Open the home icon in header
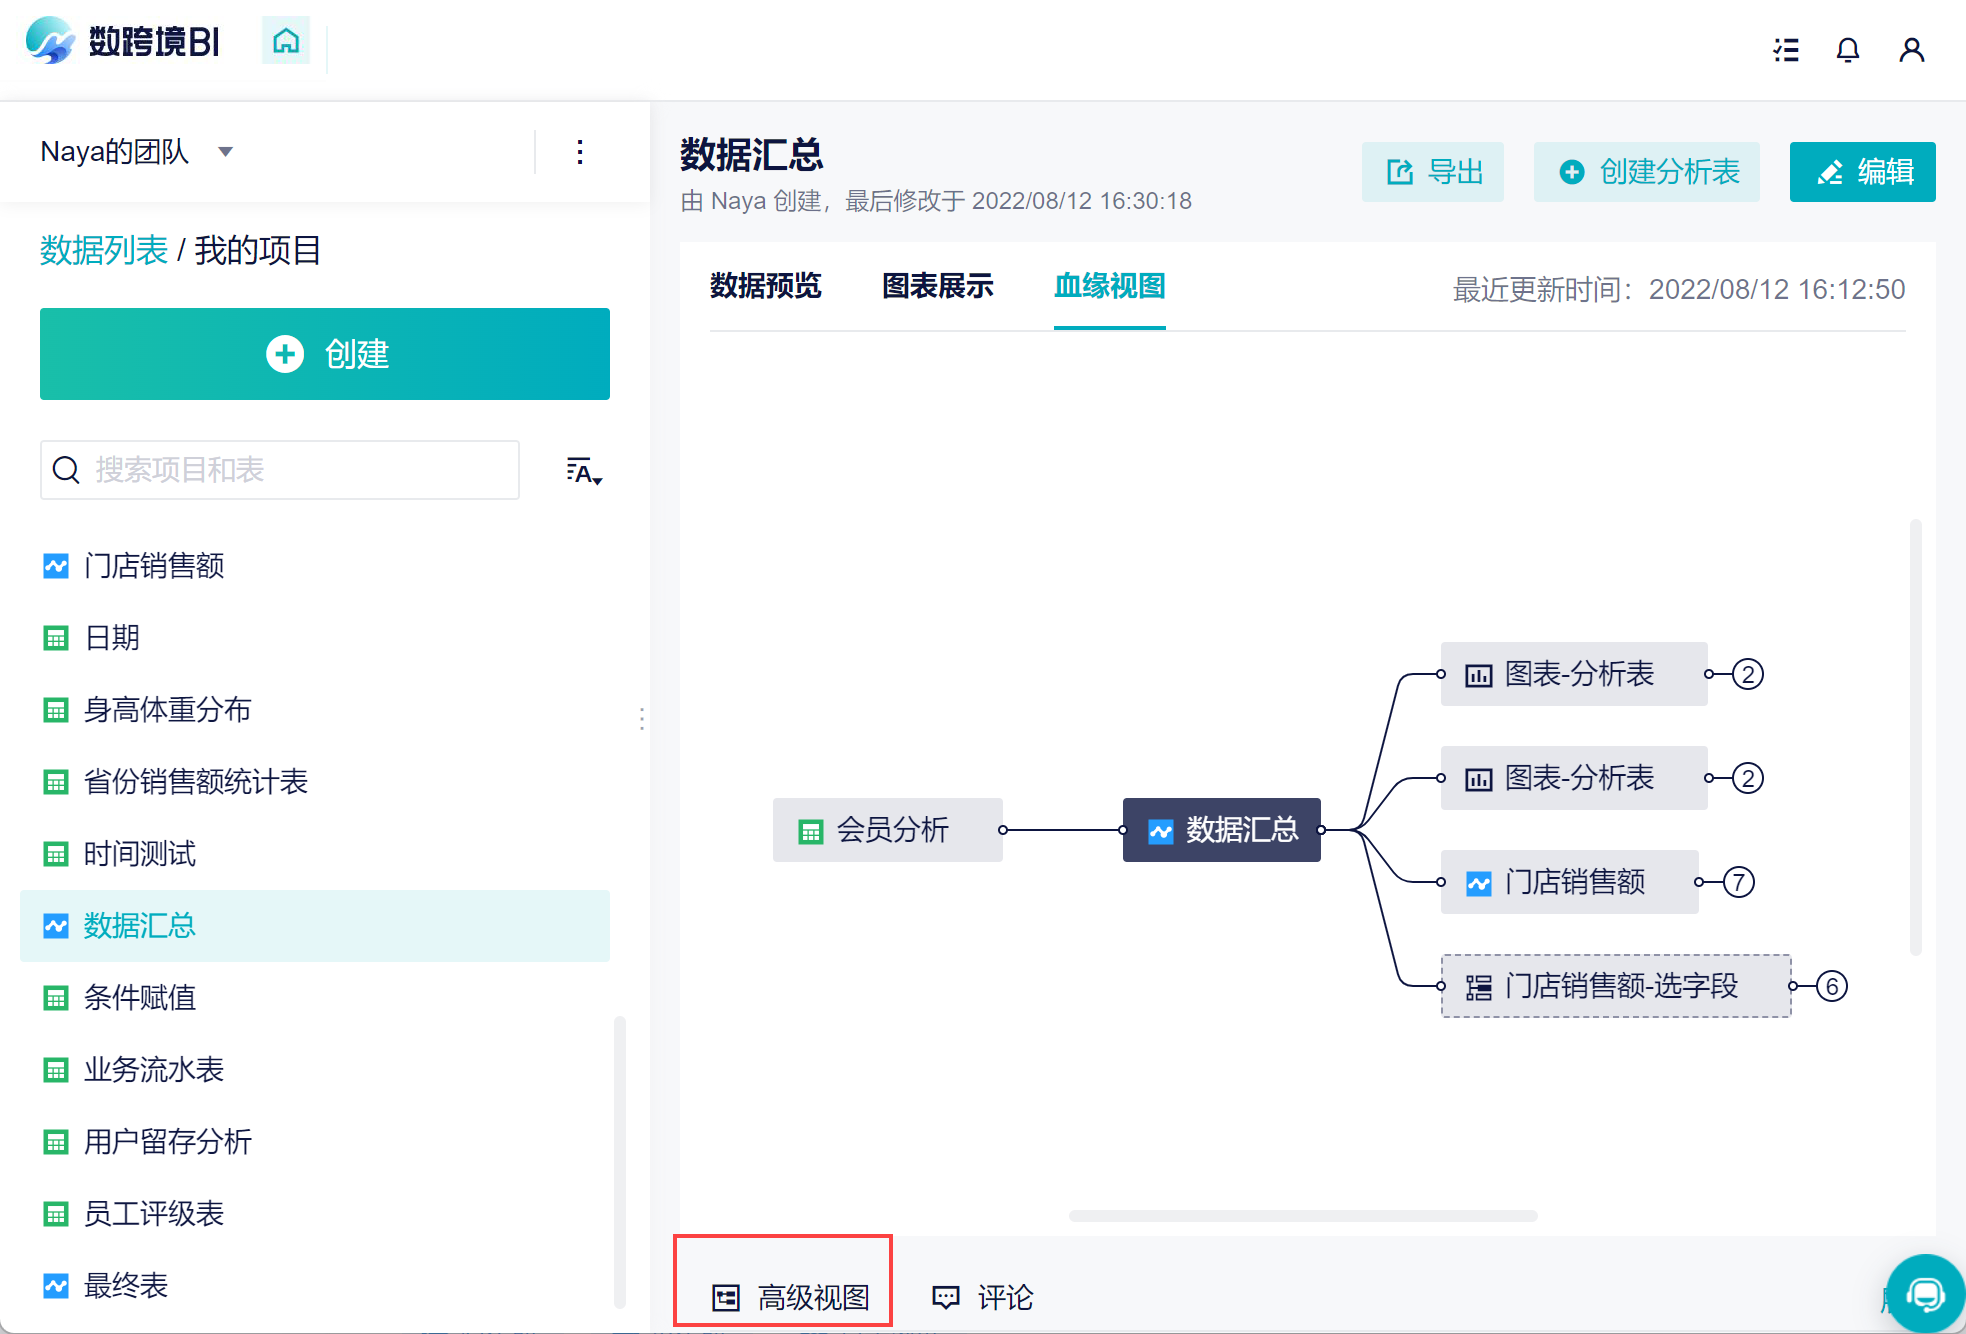This screenshot has width=1966, height=1334. coord(286,41)
